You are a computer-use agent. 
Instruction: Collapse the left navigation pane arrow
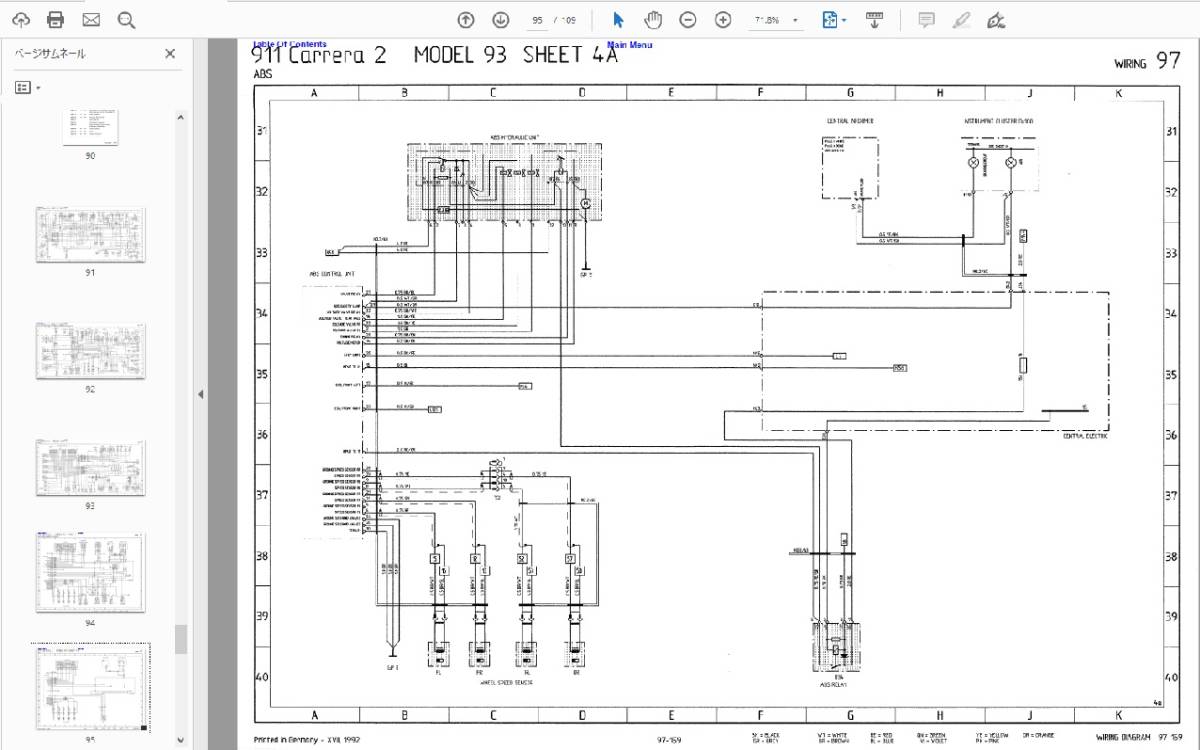[x=200, y=394]
